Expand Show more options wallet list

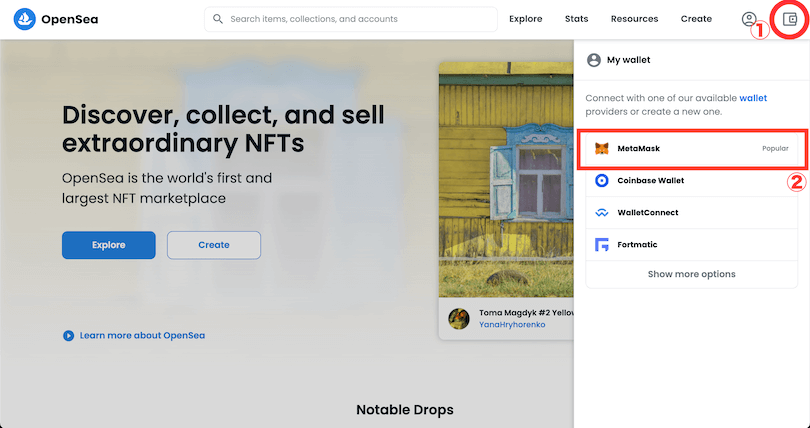click(x=691, y=274)
